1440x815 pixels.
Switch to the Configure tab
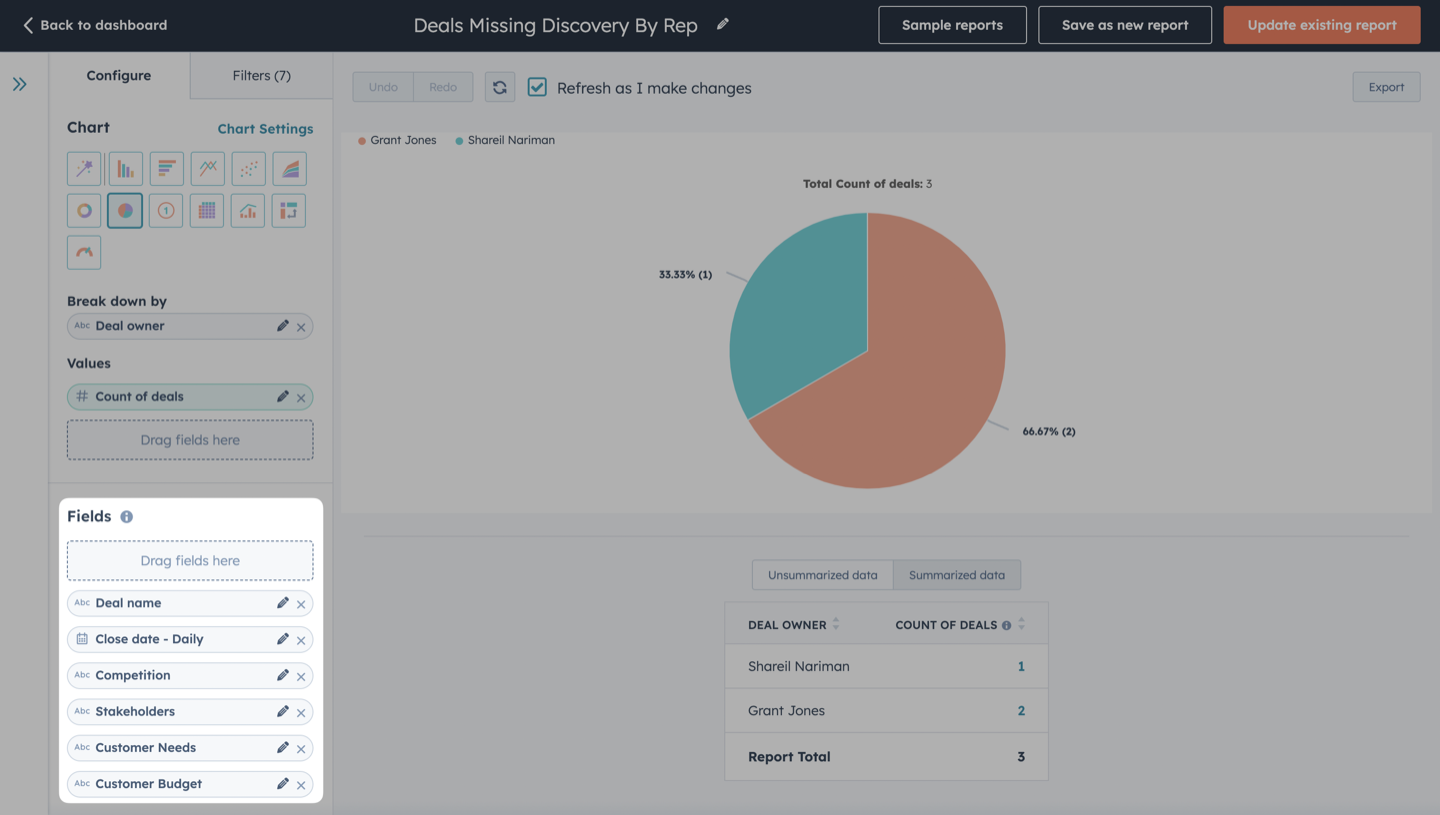(x=119, y=75)
